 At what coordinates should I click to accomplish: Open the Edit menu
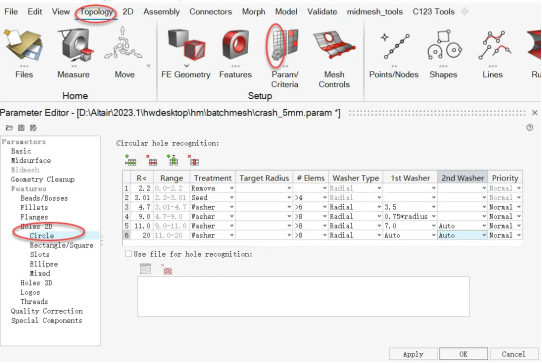[35, 12]
